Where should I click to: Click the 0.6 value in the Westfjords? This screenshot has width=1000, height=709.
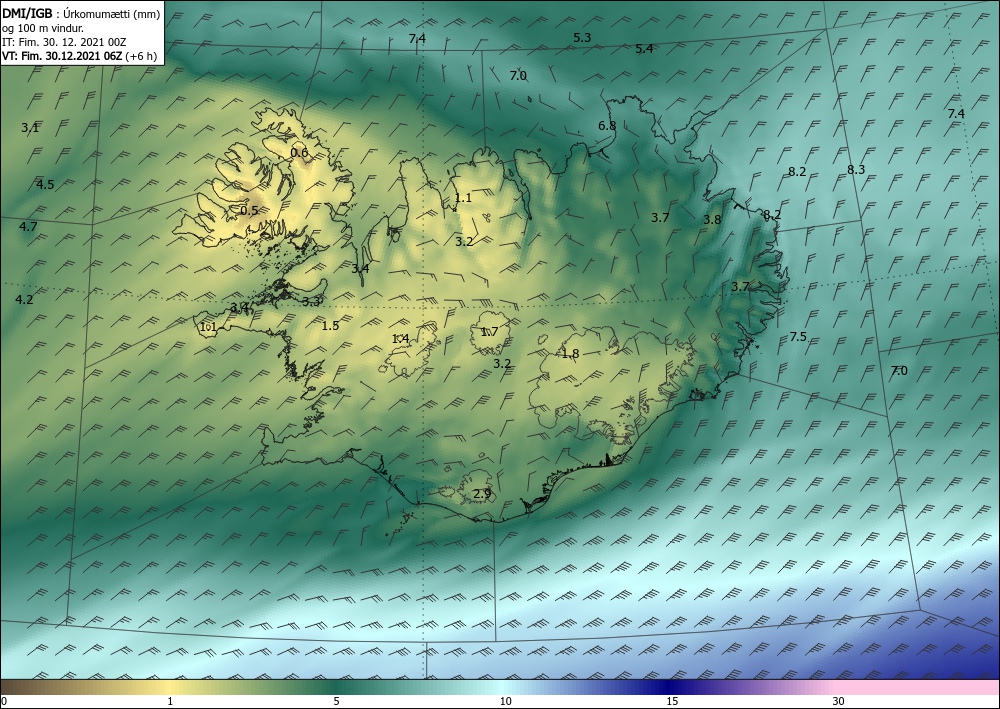tap(299, 152)
